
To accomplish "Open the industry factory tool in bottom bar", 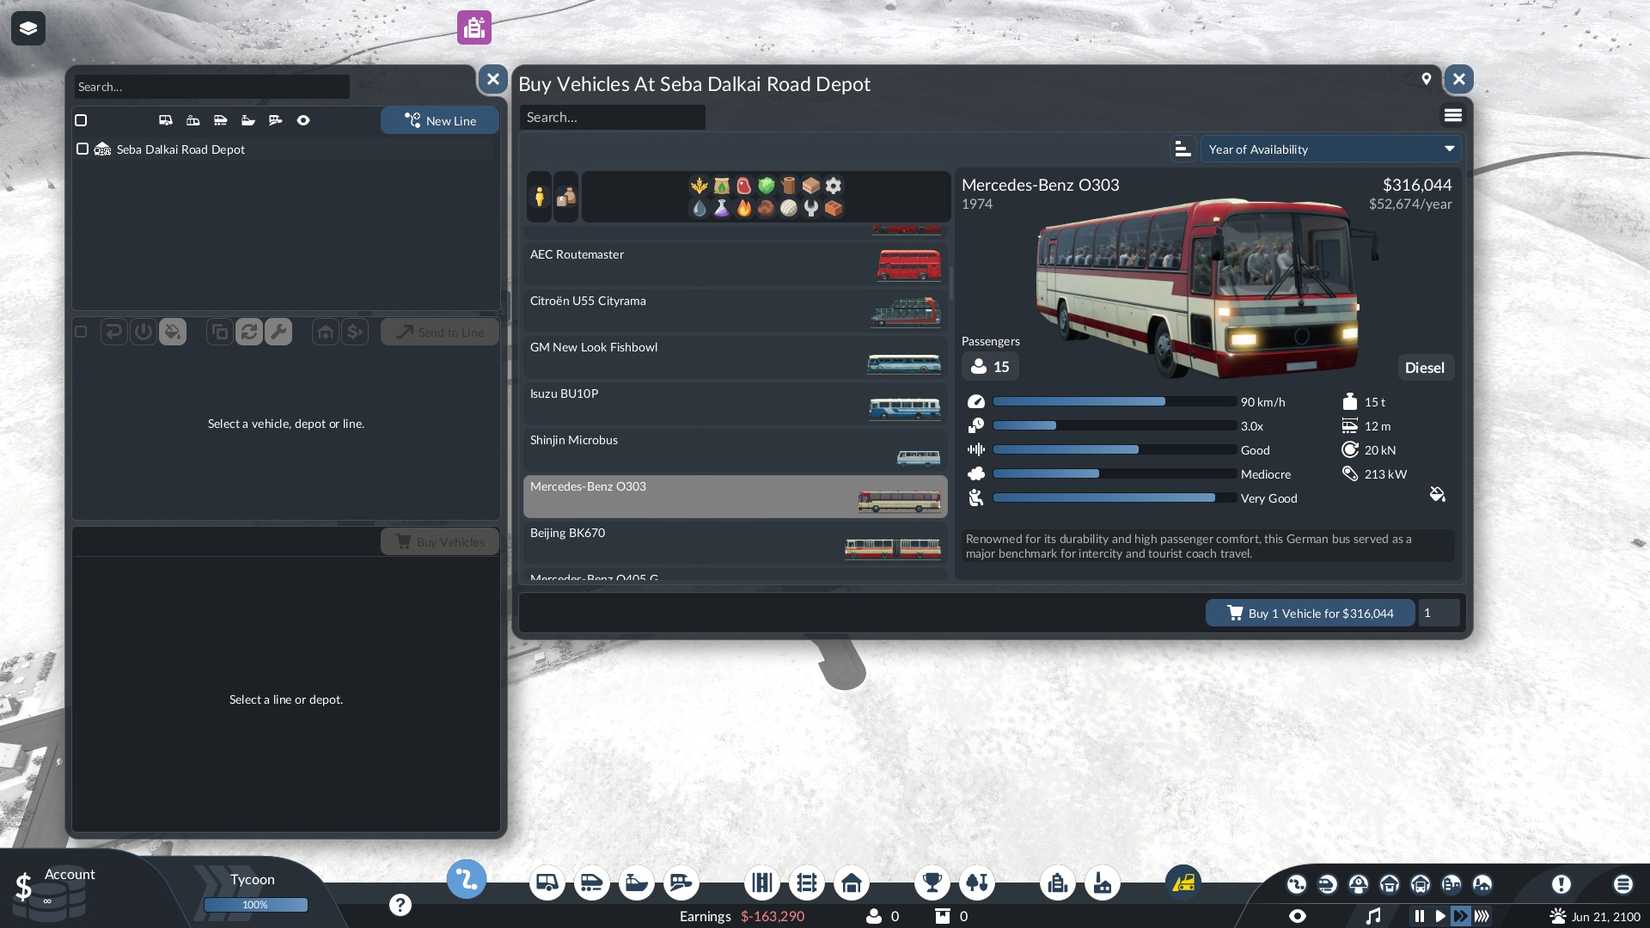I will pyautogui.click(x=1102, y=883).
